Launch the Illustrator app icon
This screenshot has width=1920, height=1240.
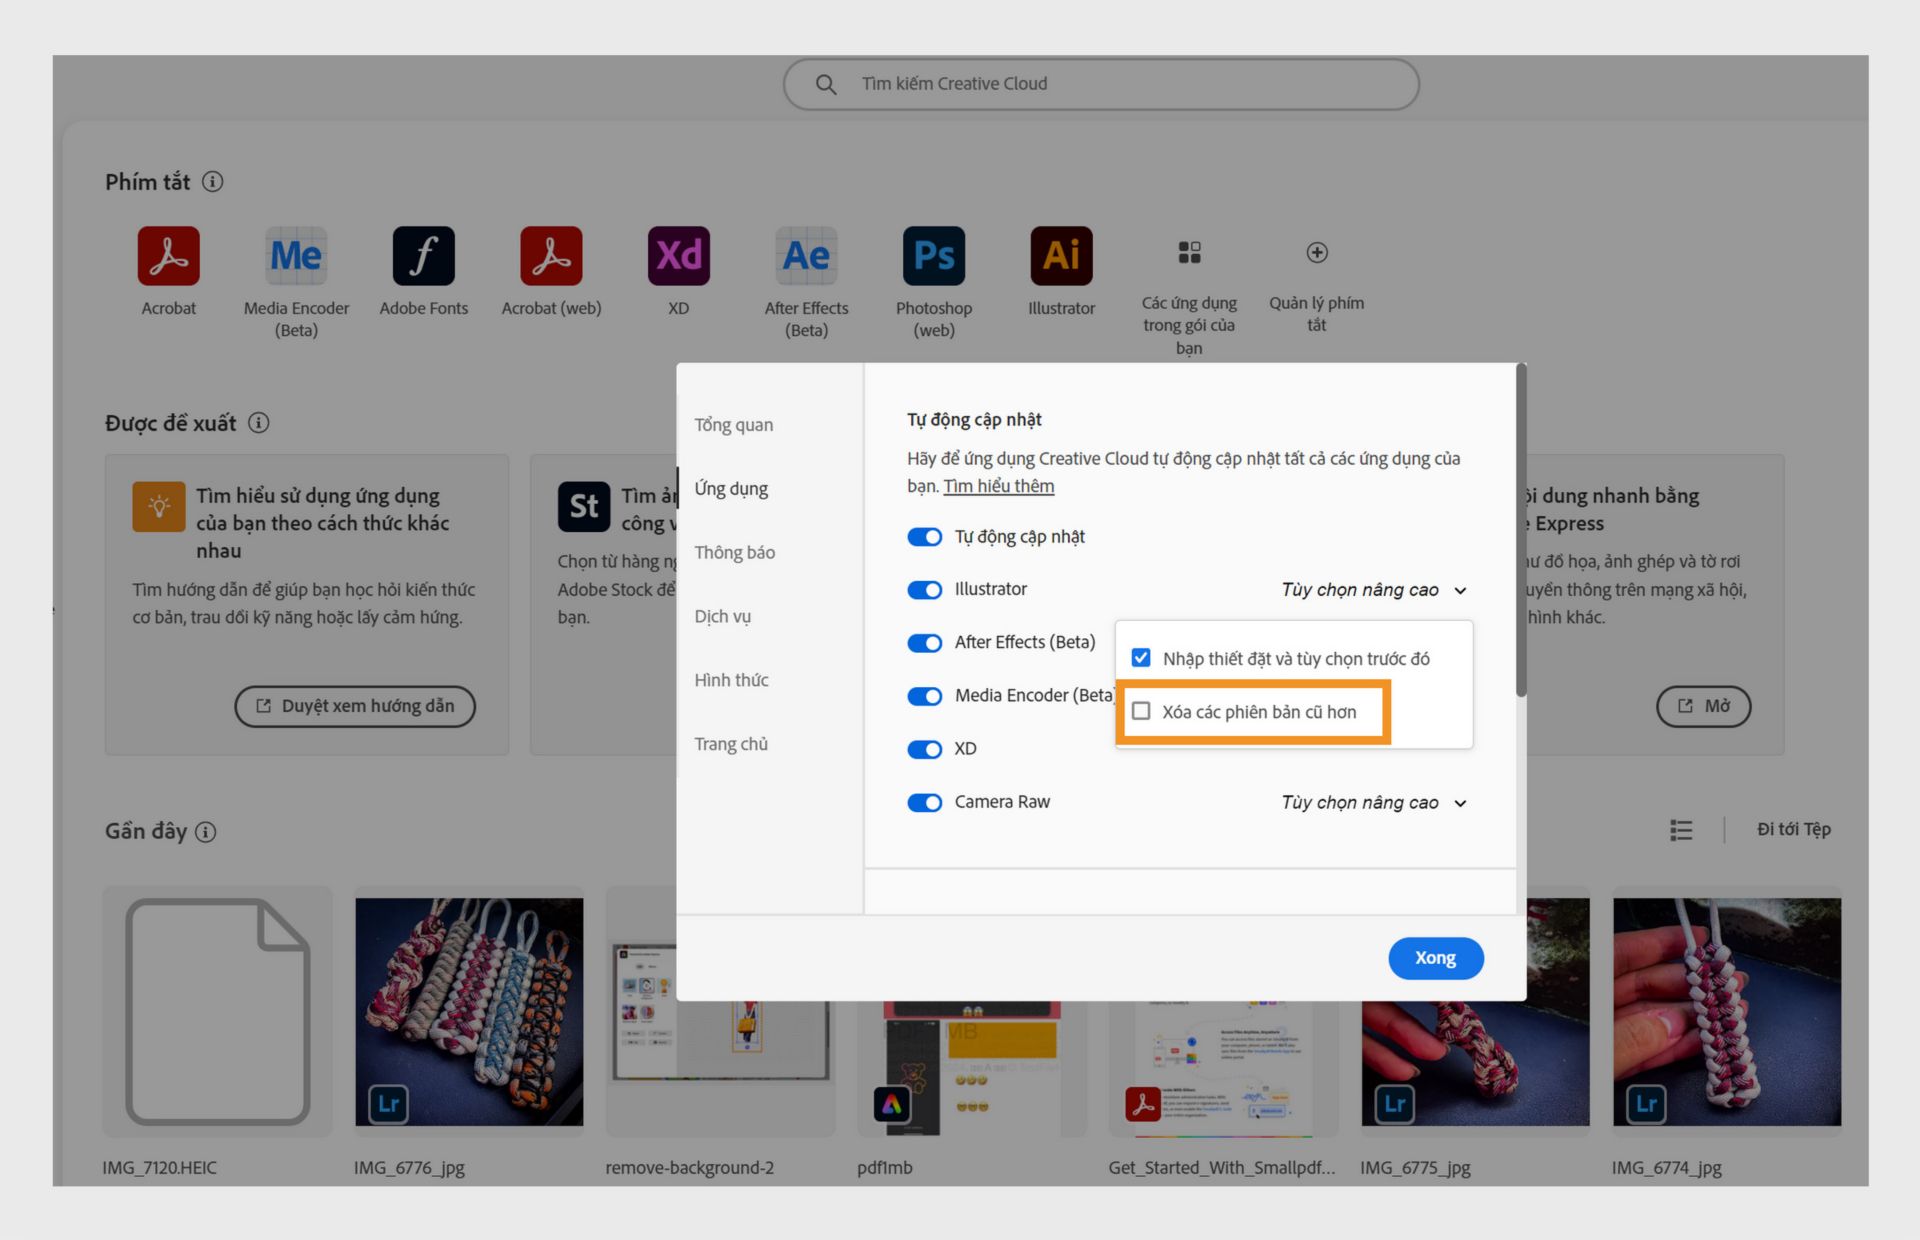coord(1061,256)
